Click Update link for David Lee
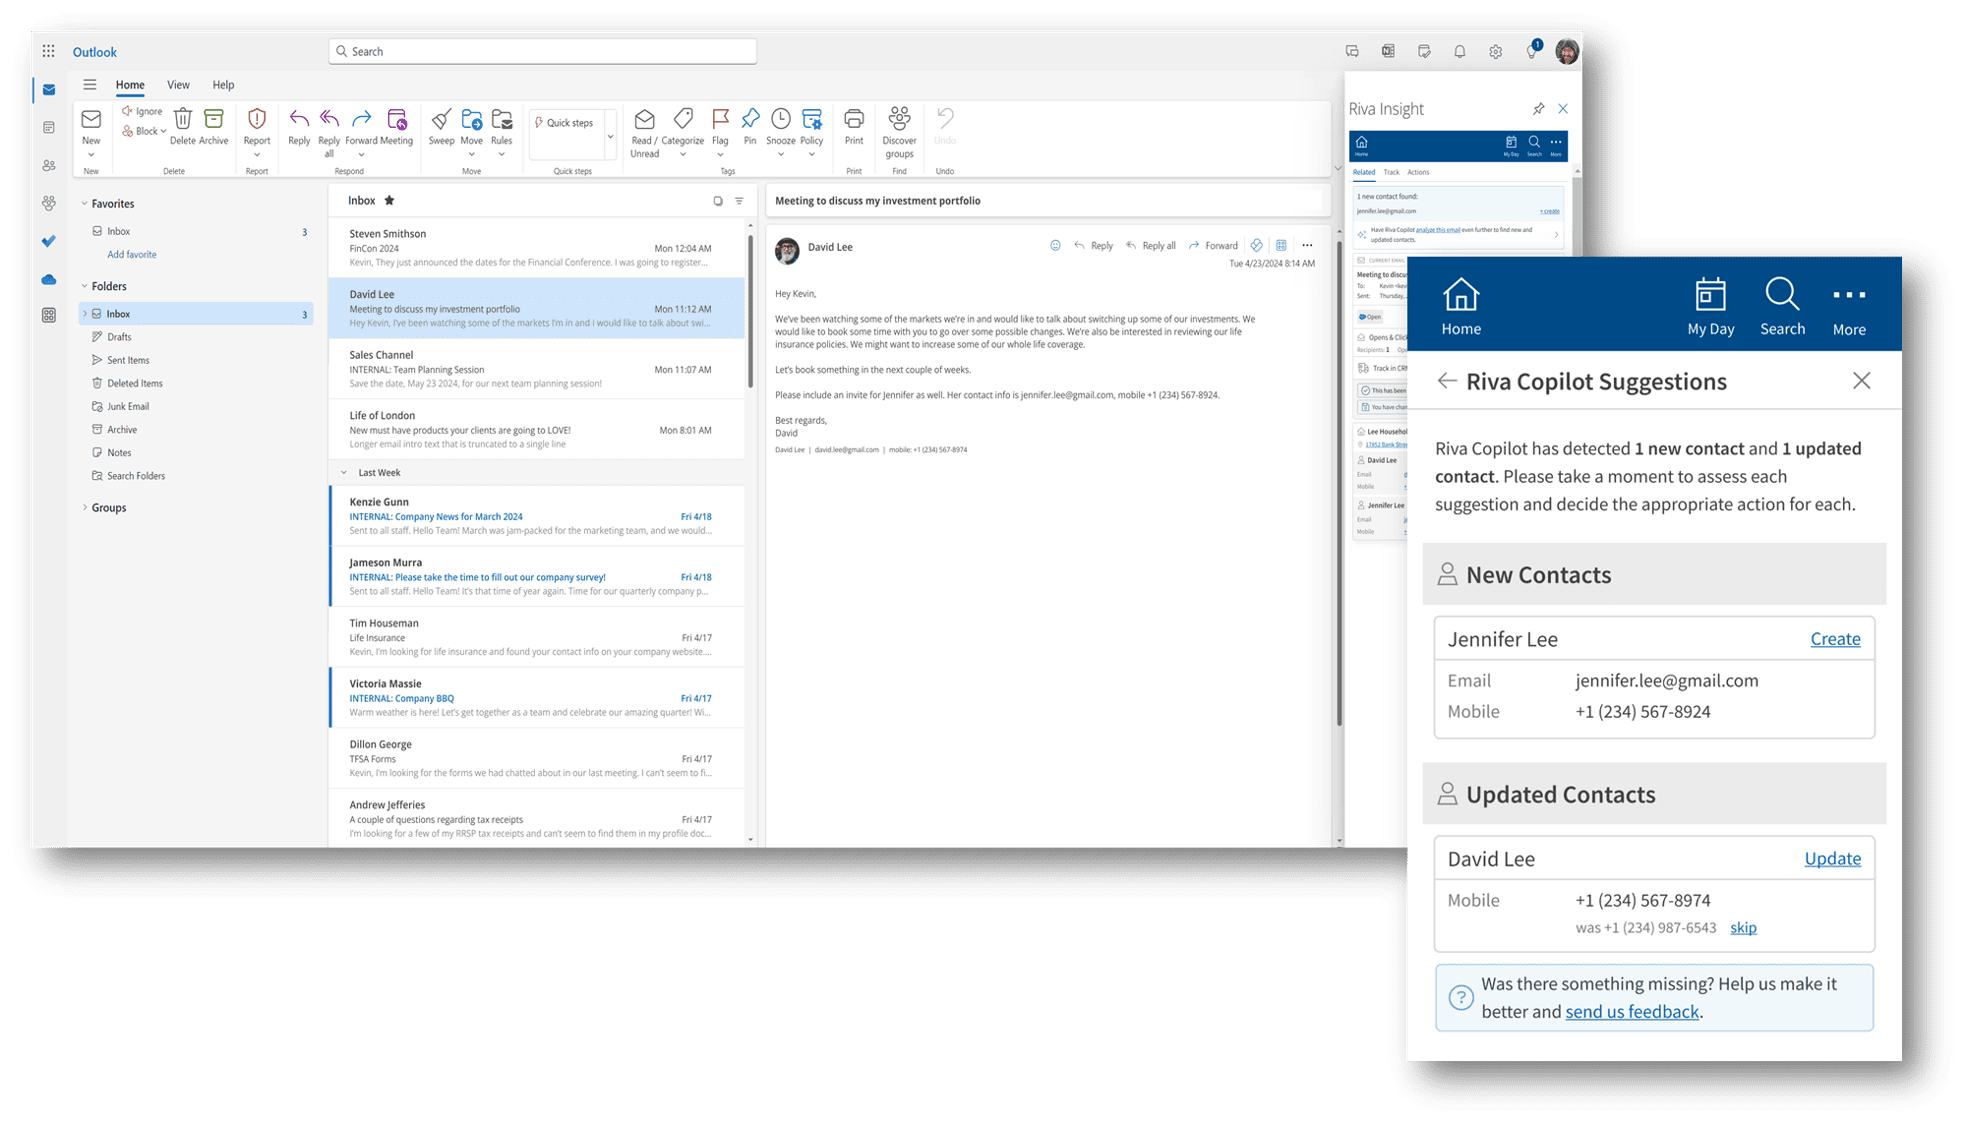The image size is (1966, 1125). (1832, 859)
